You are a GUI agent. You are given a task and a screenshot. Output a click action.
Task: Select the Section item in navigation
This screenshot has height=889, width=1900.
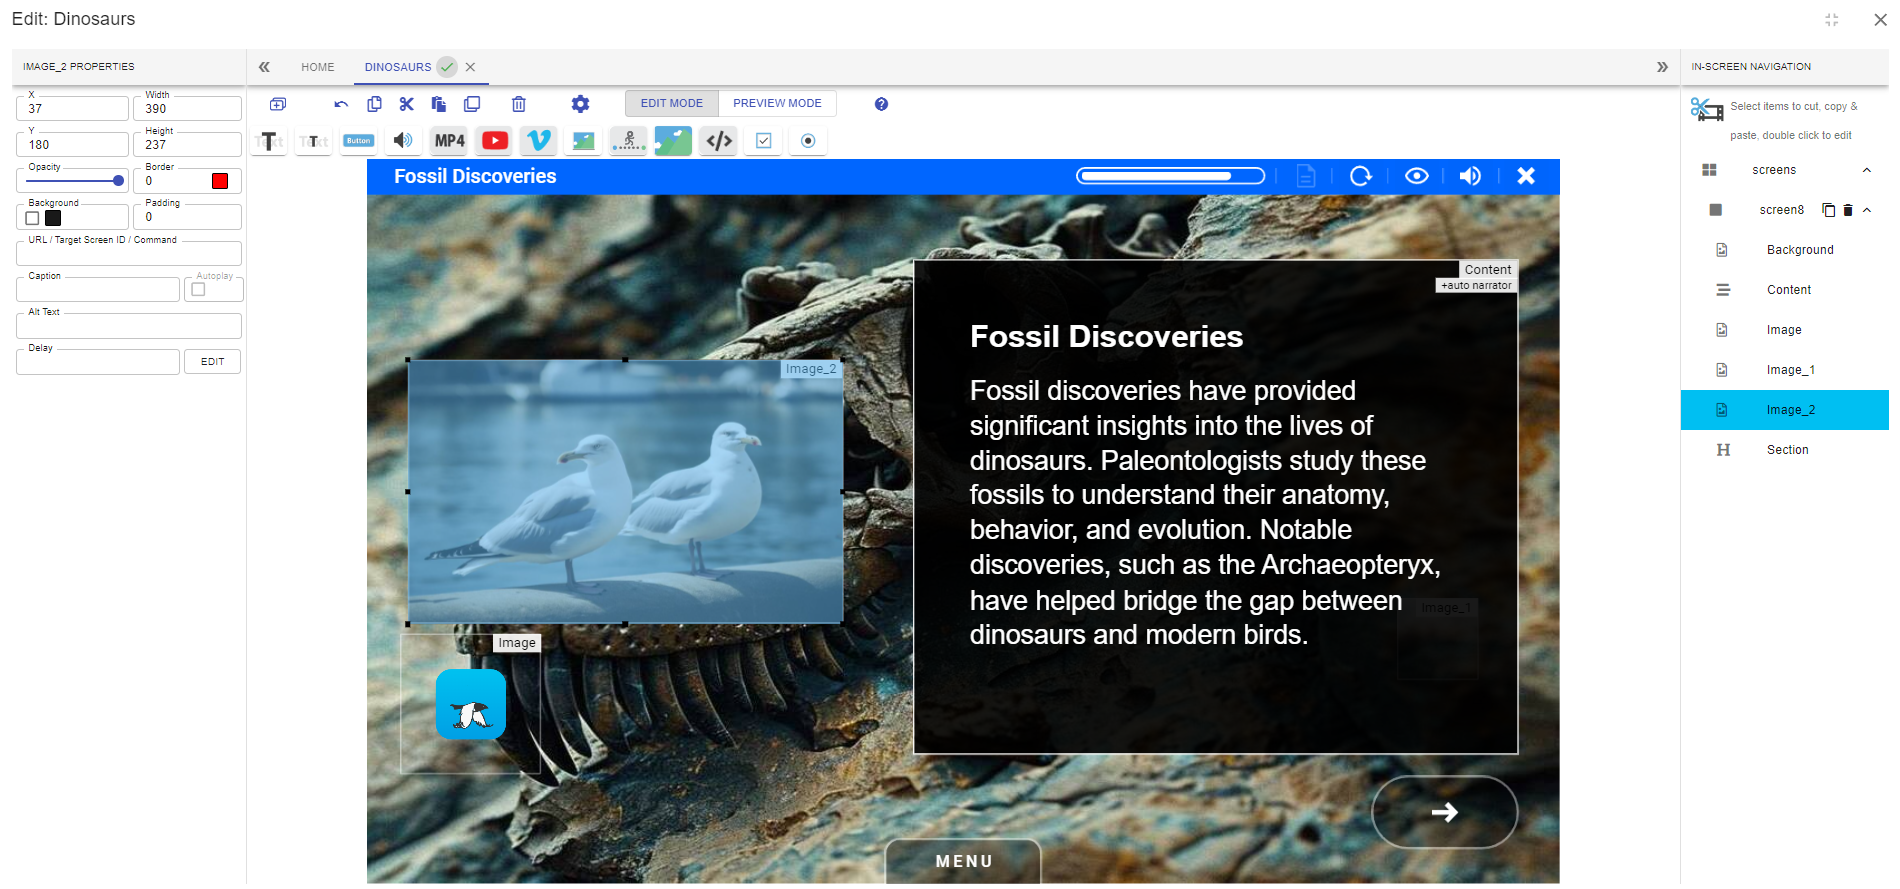(1784, 450)
